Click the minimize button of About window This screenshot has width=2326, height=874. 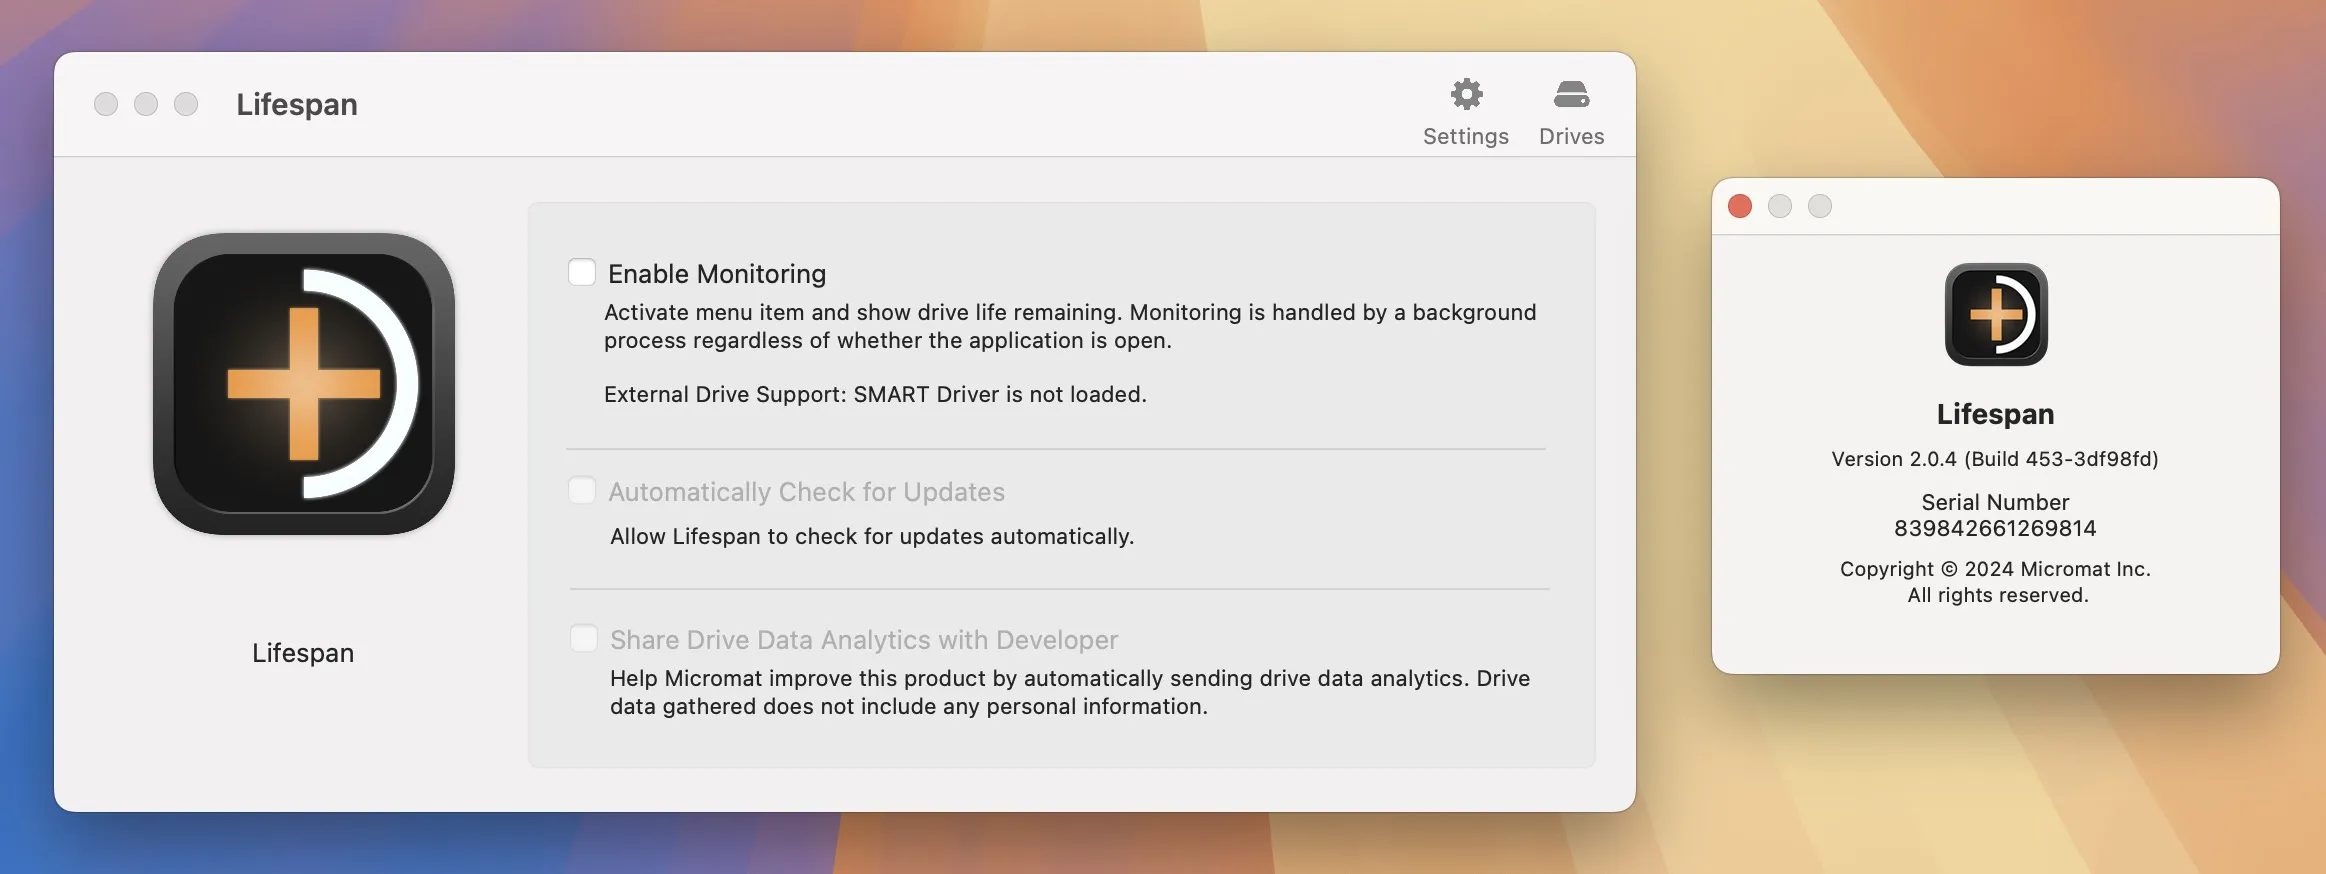click(x=1780, y=206)
